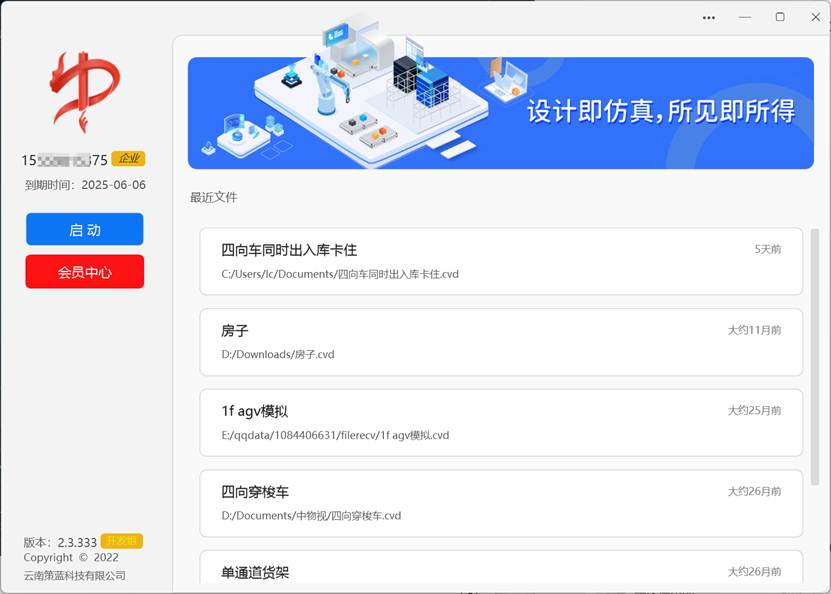Open recent file 1f agv模拟

(501, 423)
